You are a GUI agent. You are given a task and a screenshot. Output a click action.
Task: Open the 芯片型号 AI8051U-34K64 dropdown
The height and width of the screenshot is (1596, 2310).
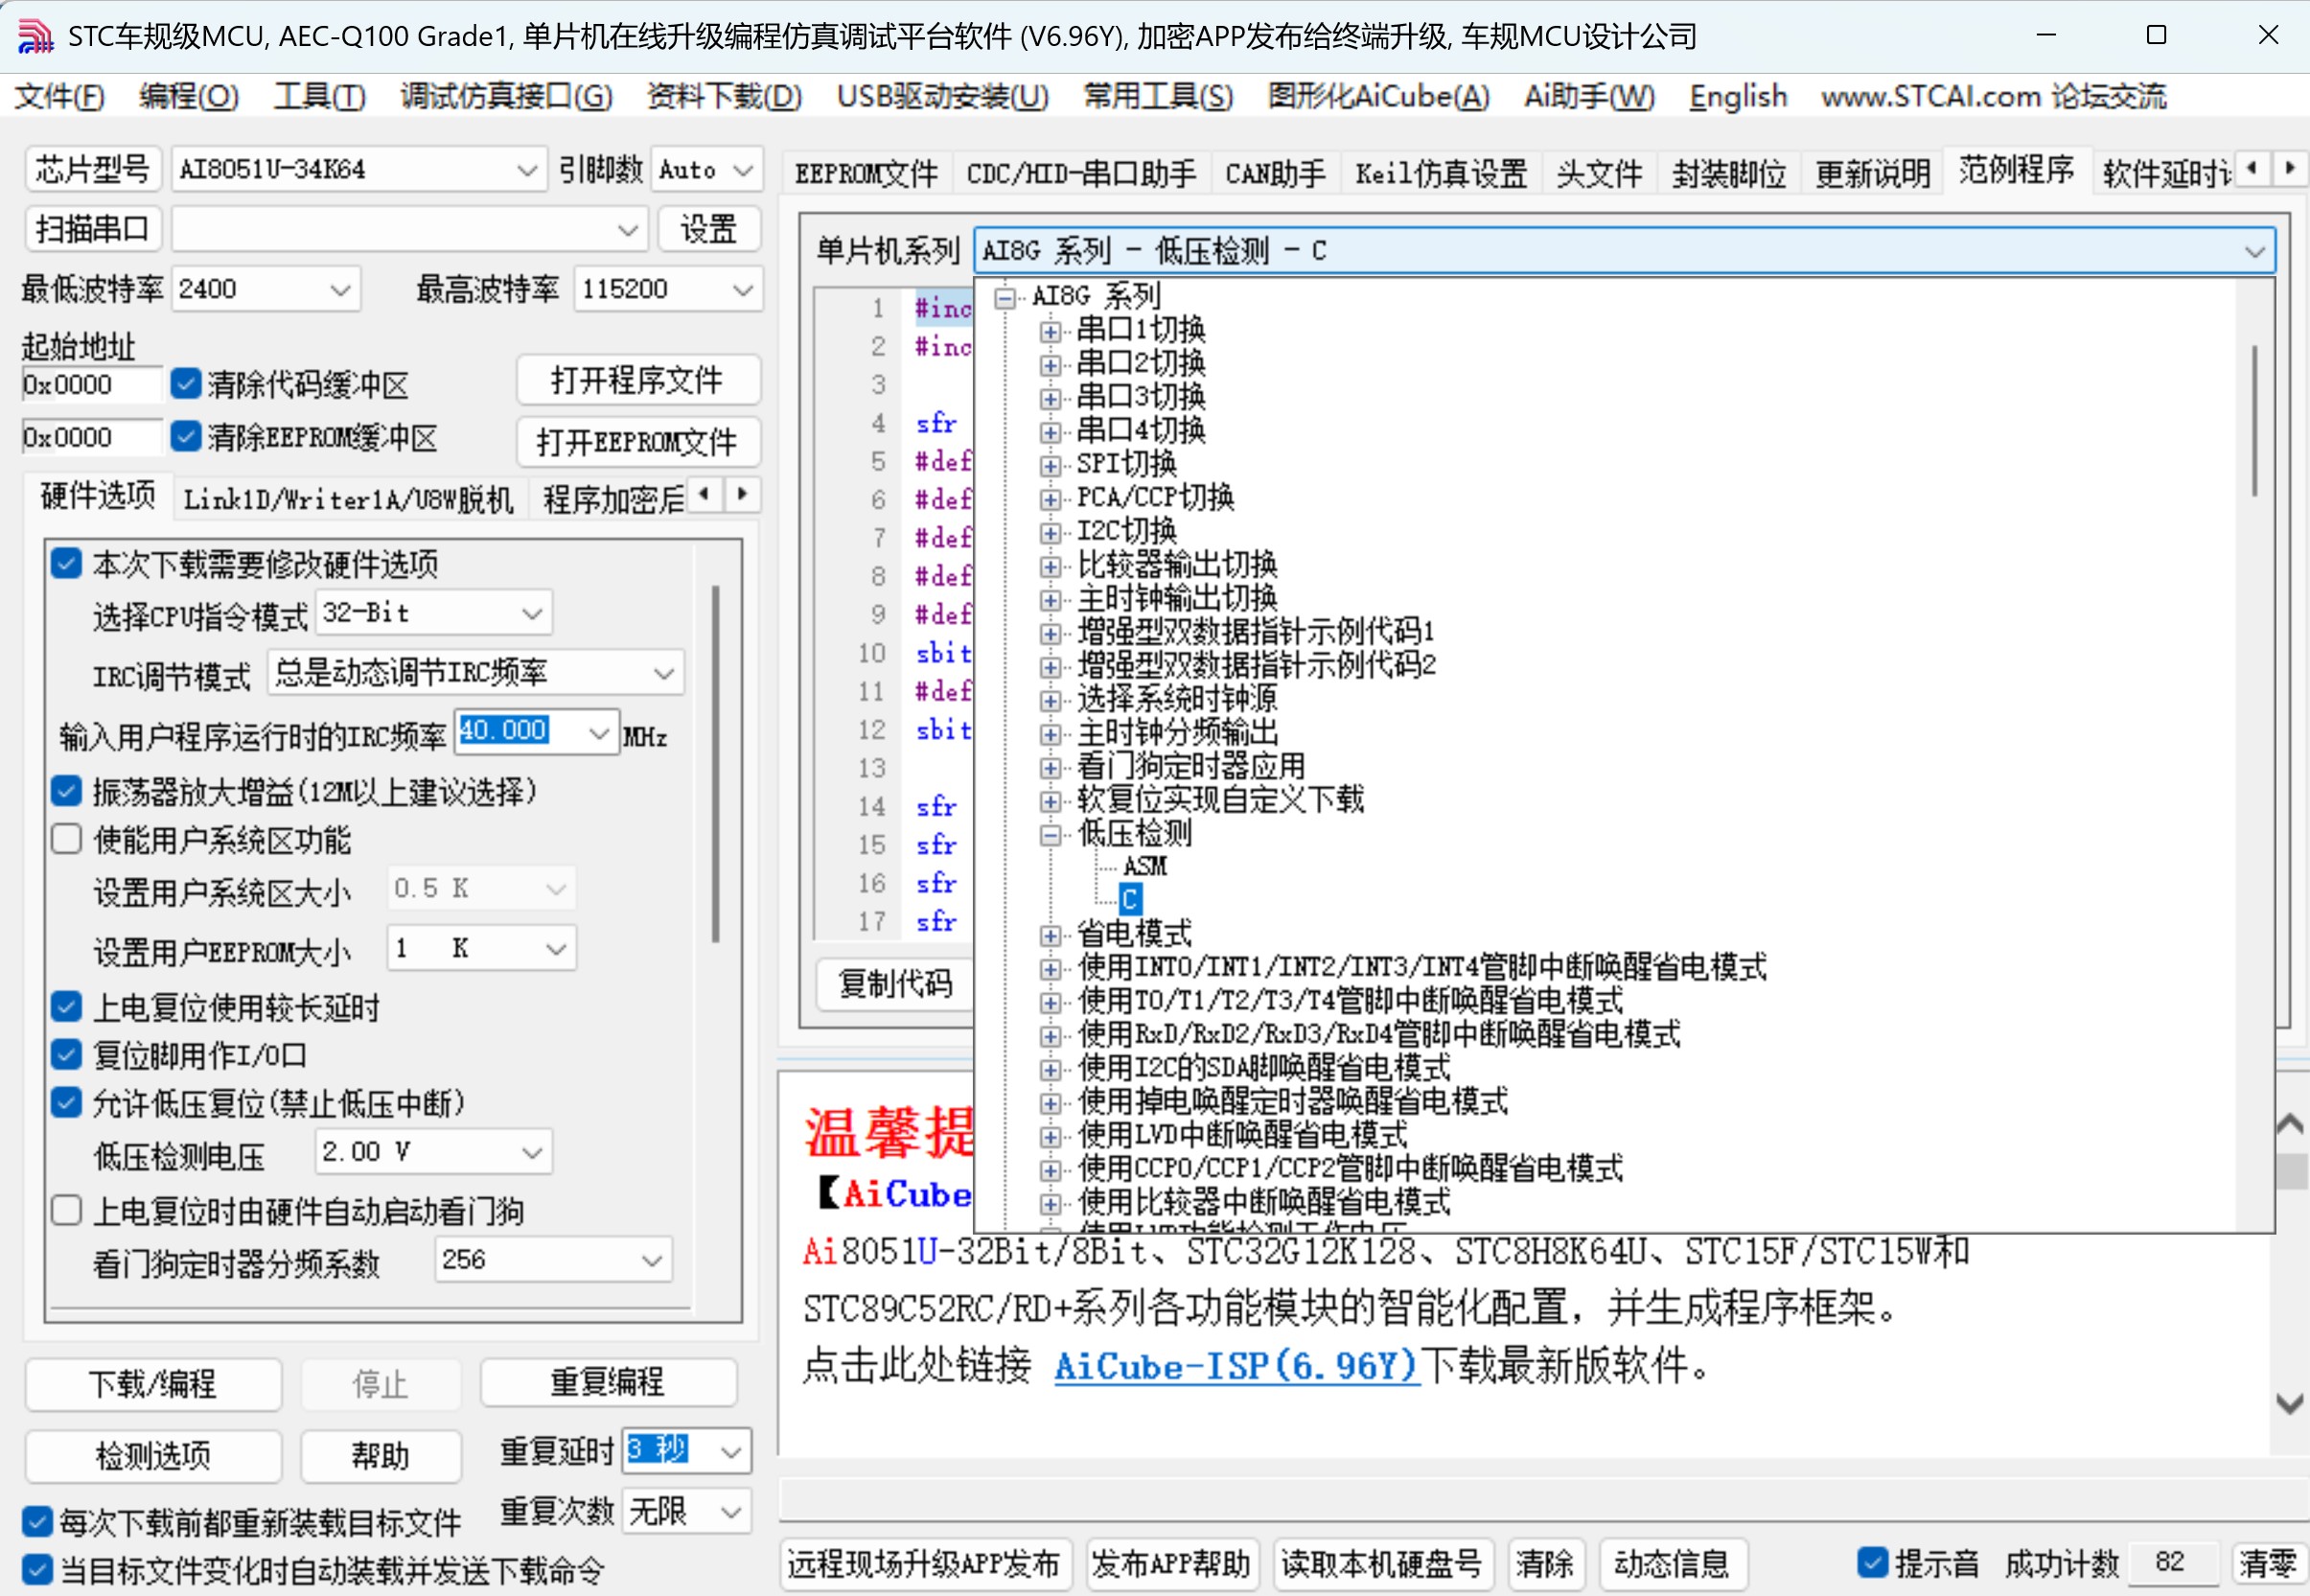click(526, 170)
